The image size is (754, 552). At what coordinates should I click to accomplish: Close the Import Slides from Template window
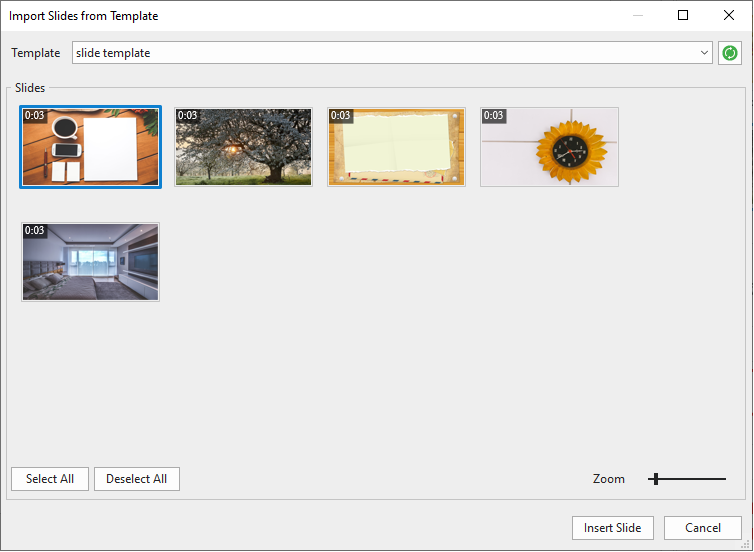(x=729, y=15)
